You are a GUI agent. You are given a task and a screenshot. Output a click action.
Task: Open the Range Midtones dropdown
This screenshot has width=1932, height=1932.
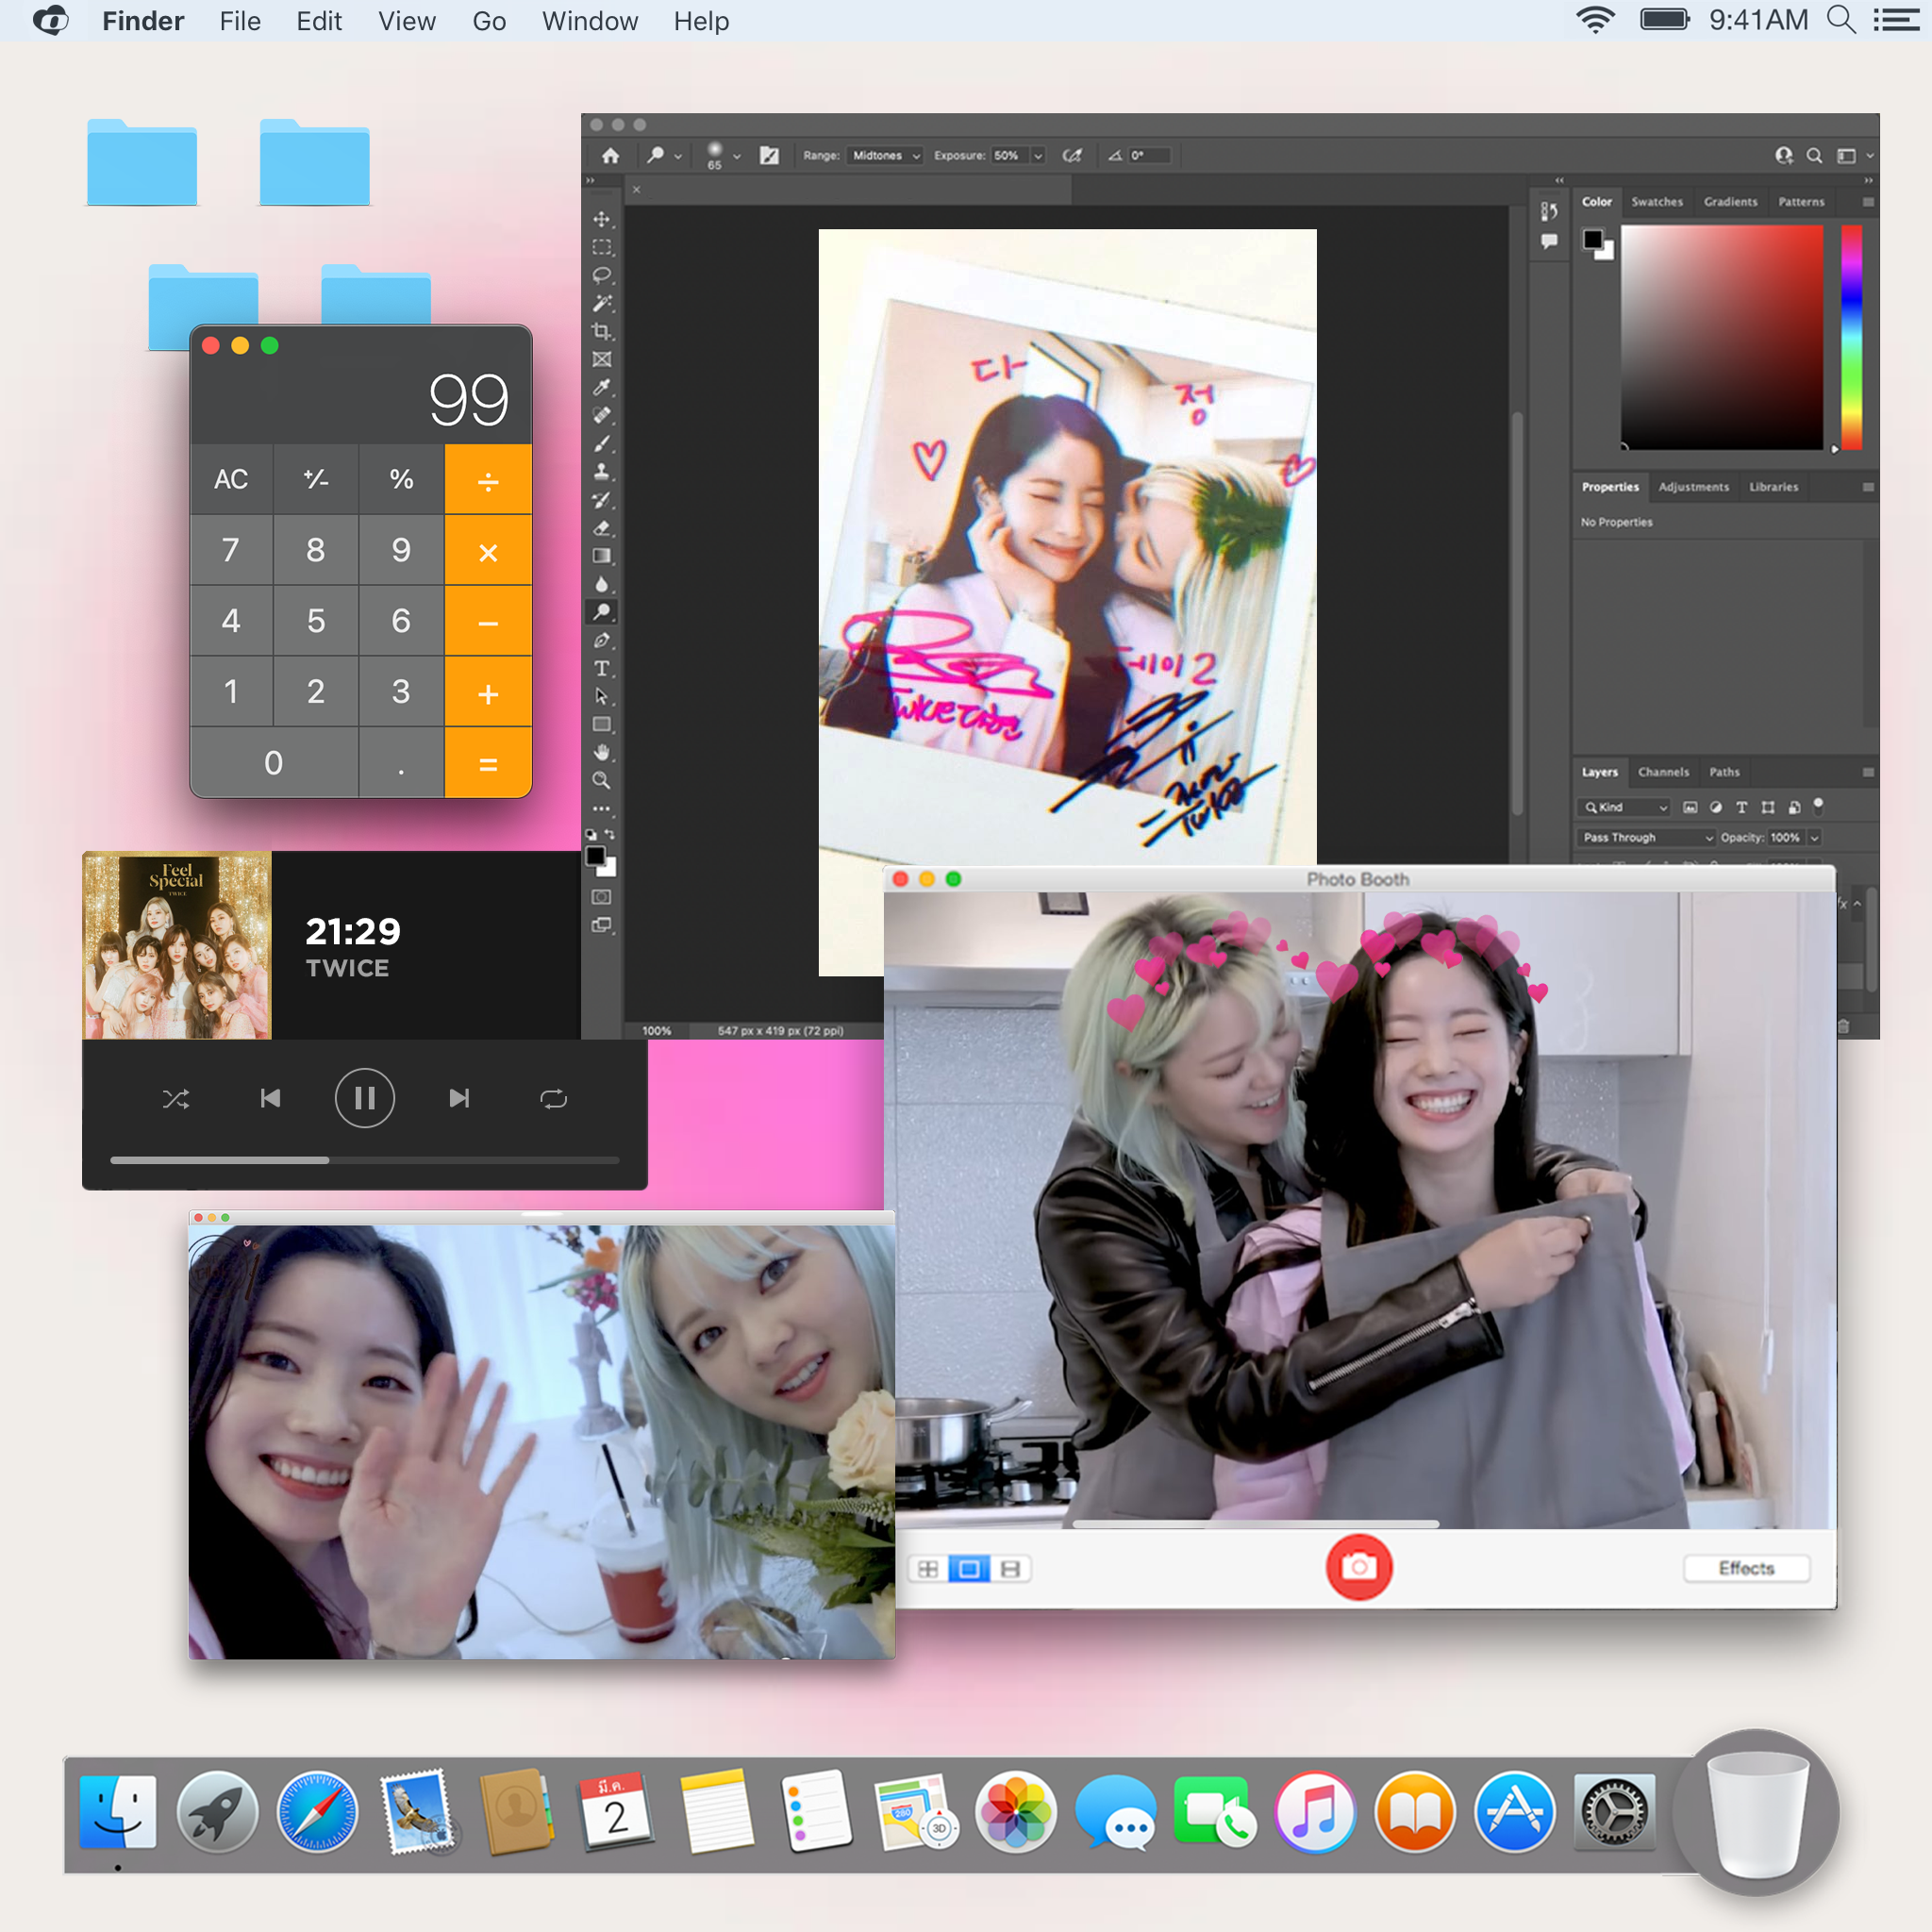(x=885, y=156)
